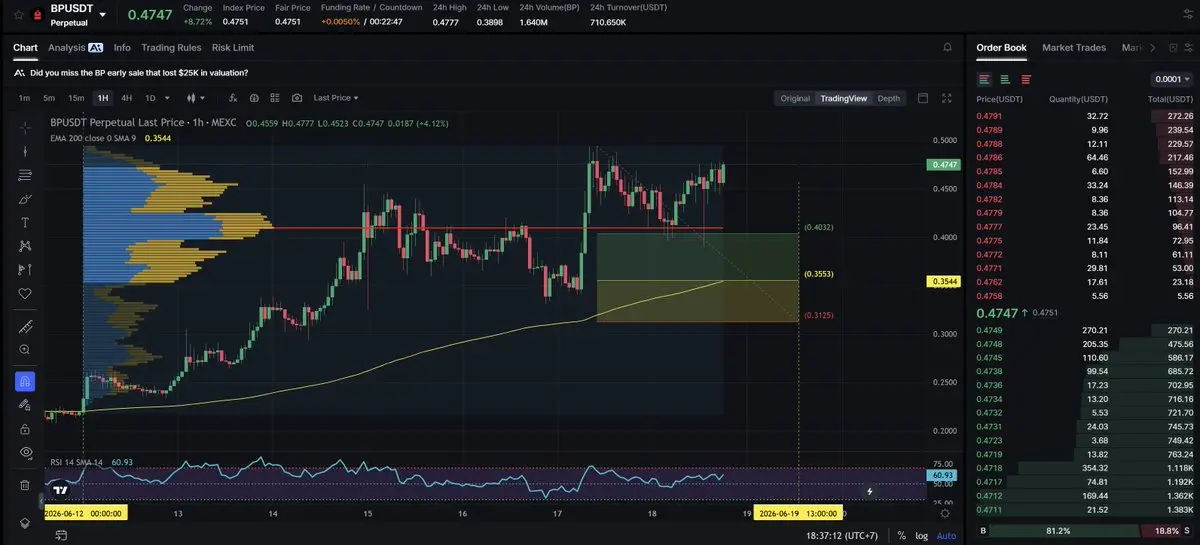Viewport: 1200px width, 545px height.
Task: Select the crosshair cursor tool
Action: [x=25, y=127]
